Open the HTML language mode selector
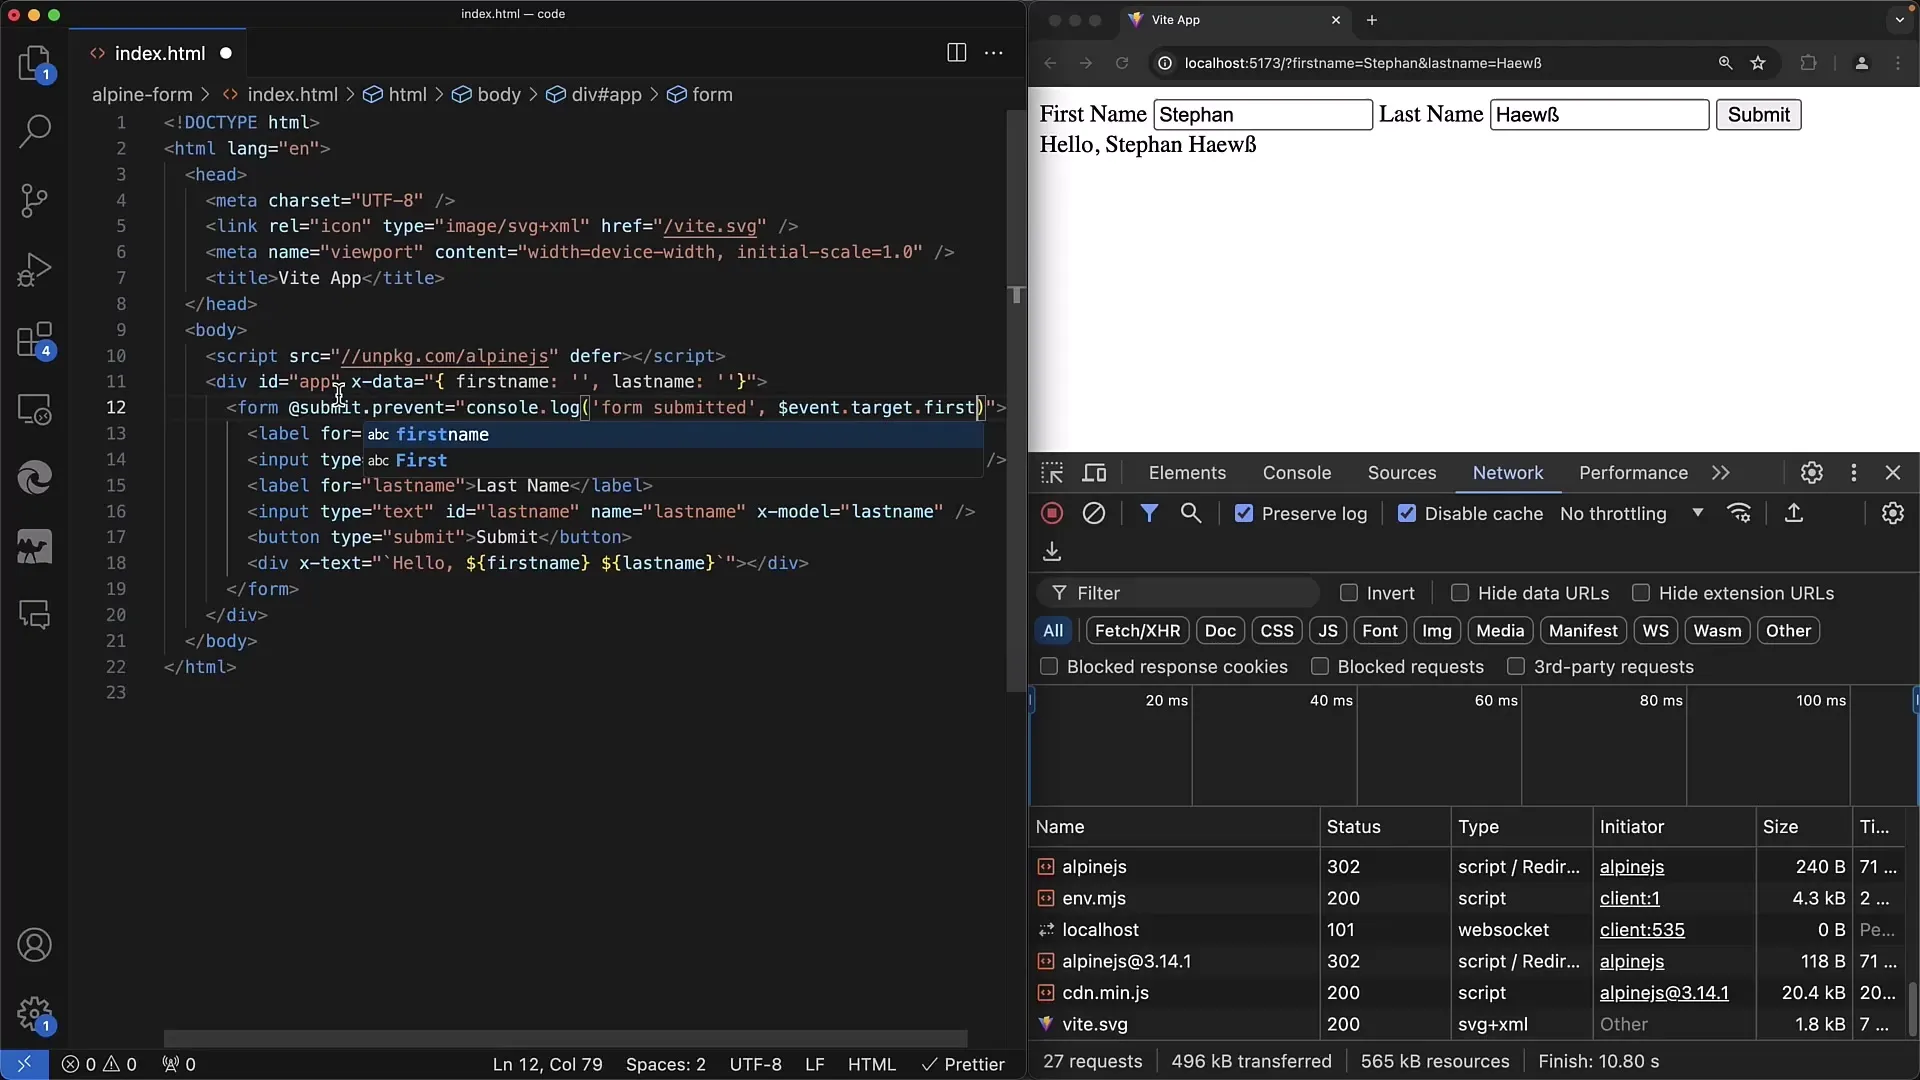The width and height of the screenshot is (1920, 1080). pyautogui.click(x=872, y=1064)
